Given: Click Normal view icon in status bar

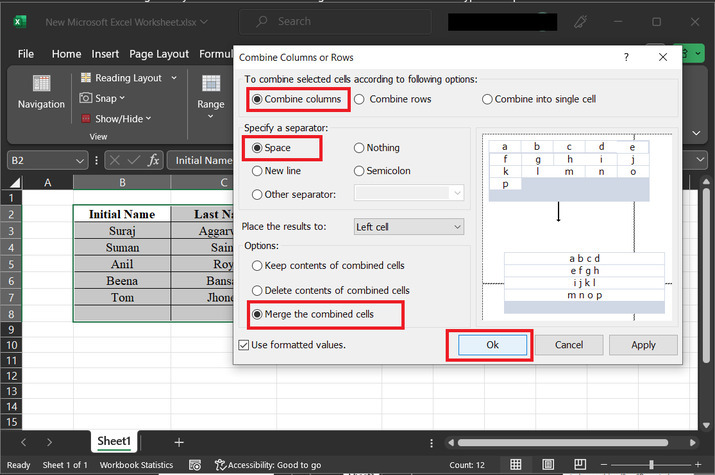Looking at the screenshot, I should click(516, 465).
